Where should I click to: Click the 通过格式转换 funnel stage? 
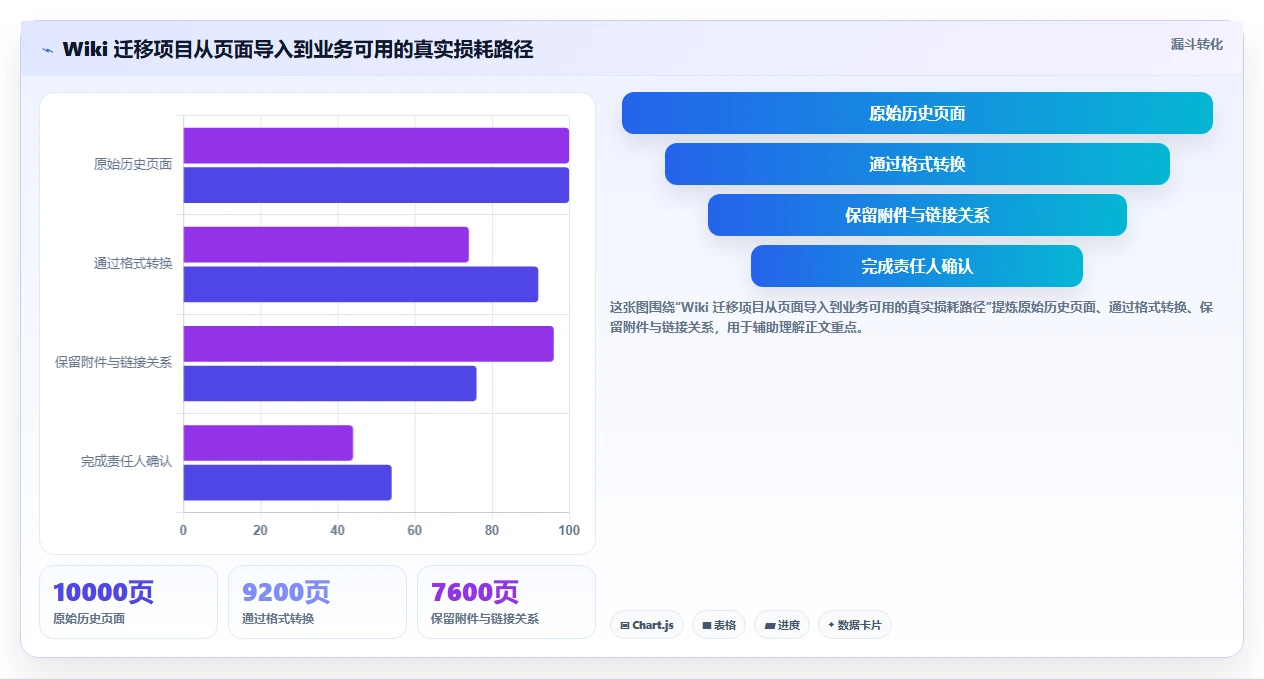click(917, 164)
